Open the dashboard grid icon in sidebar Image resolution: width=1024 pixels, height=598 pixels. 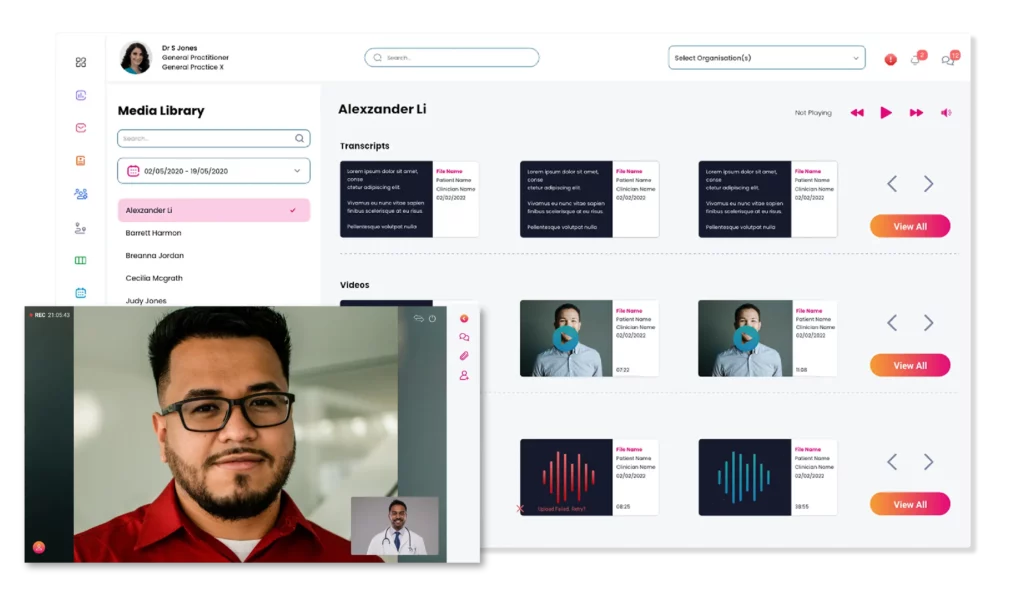tap(80, 62)
